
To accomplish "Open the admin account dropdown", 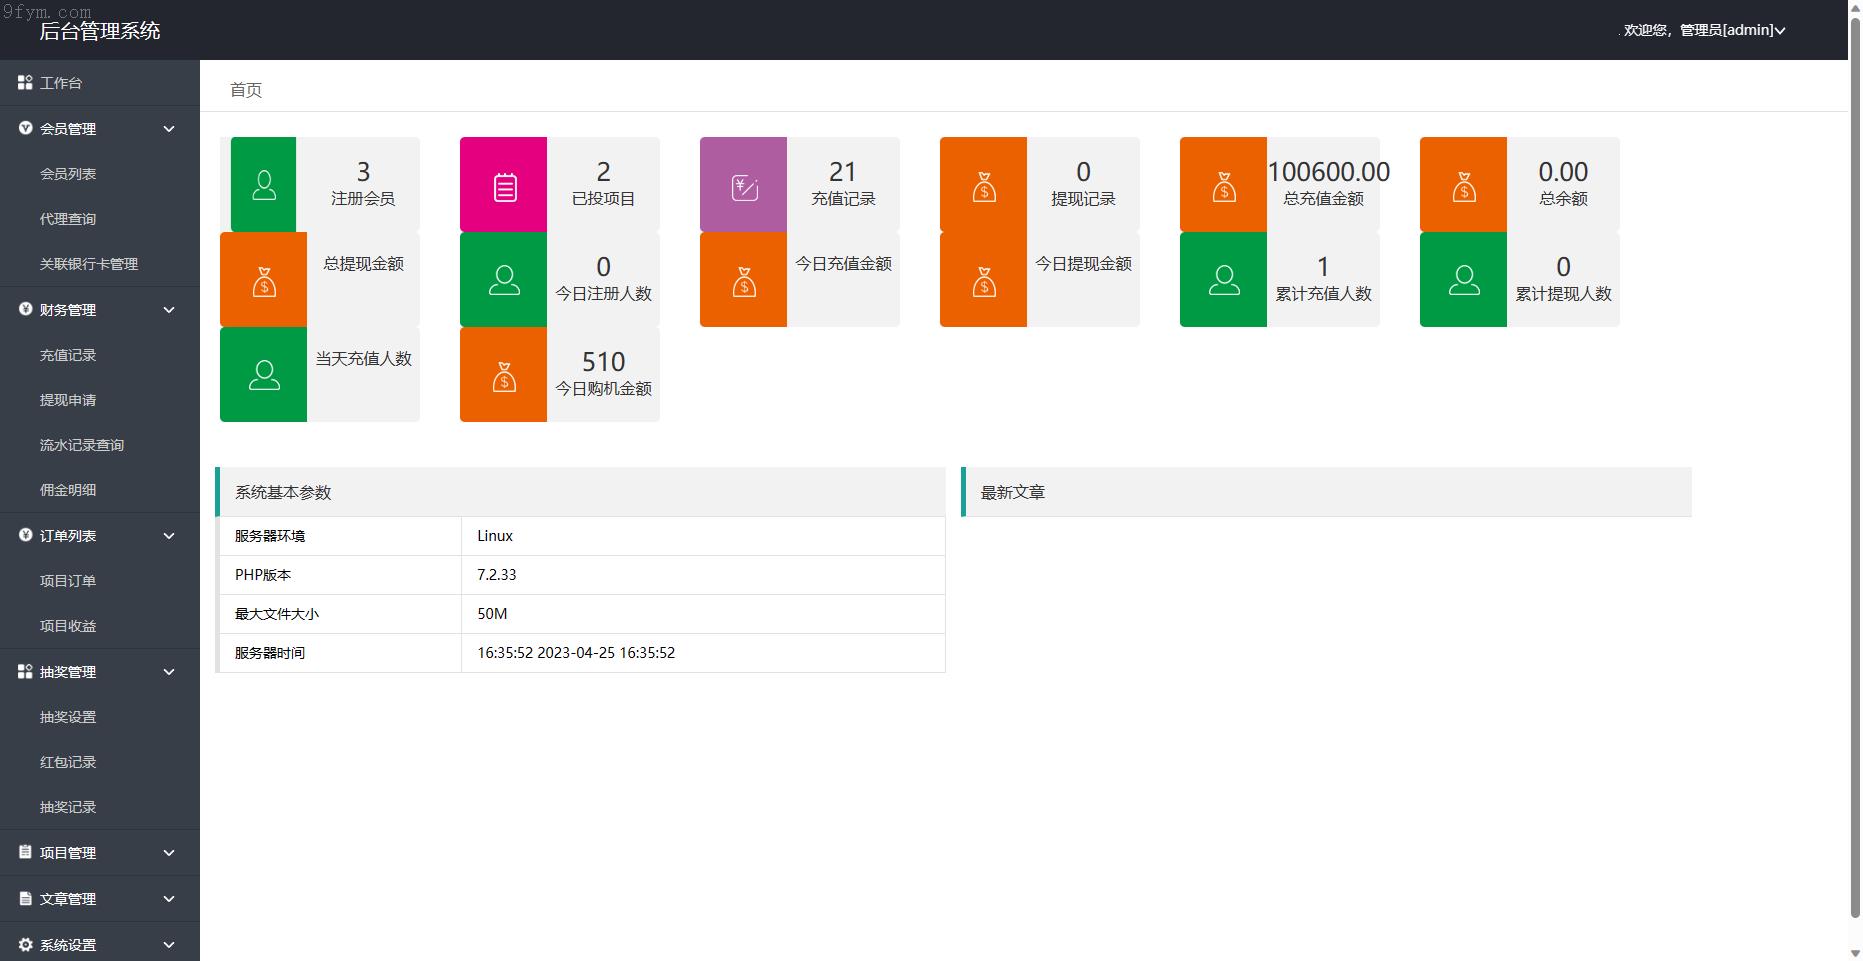I will [1705, 30].
